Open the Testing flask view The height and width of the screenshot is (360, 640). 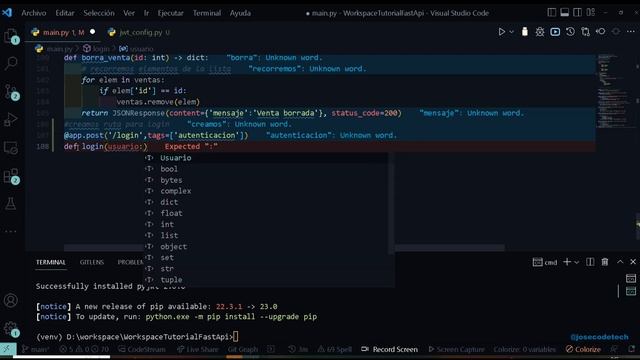[11, 203]
